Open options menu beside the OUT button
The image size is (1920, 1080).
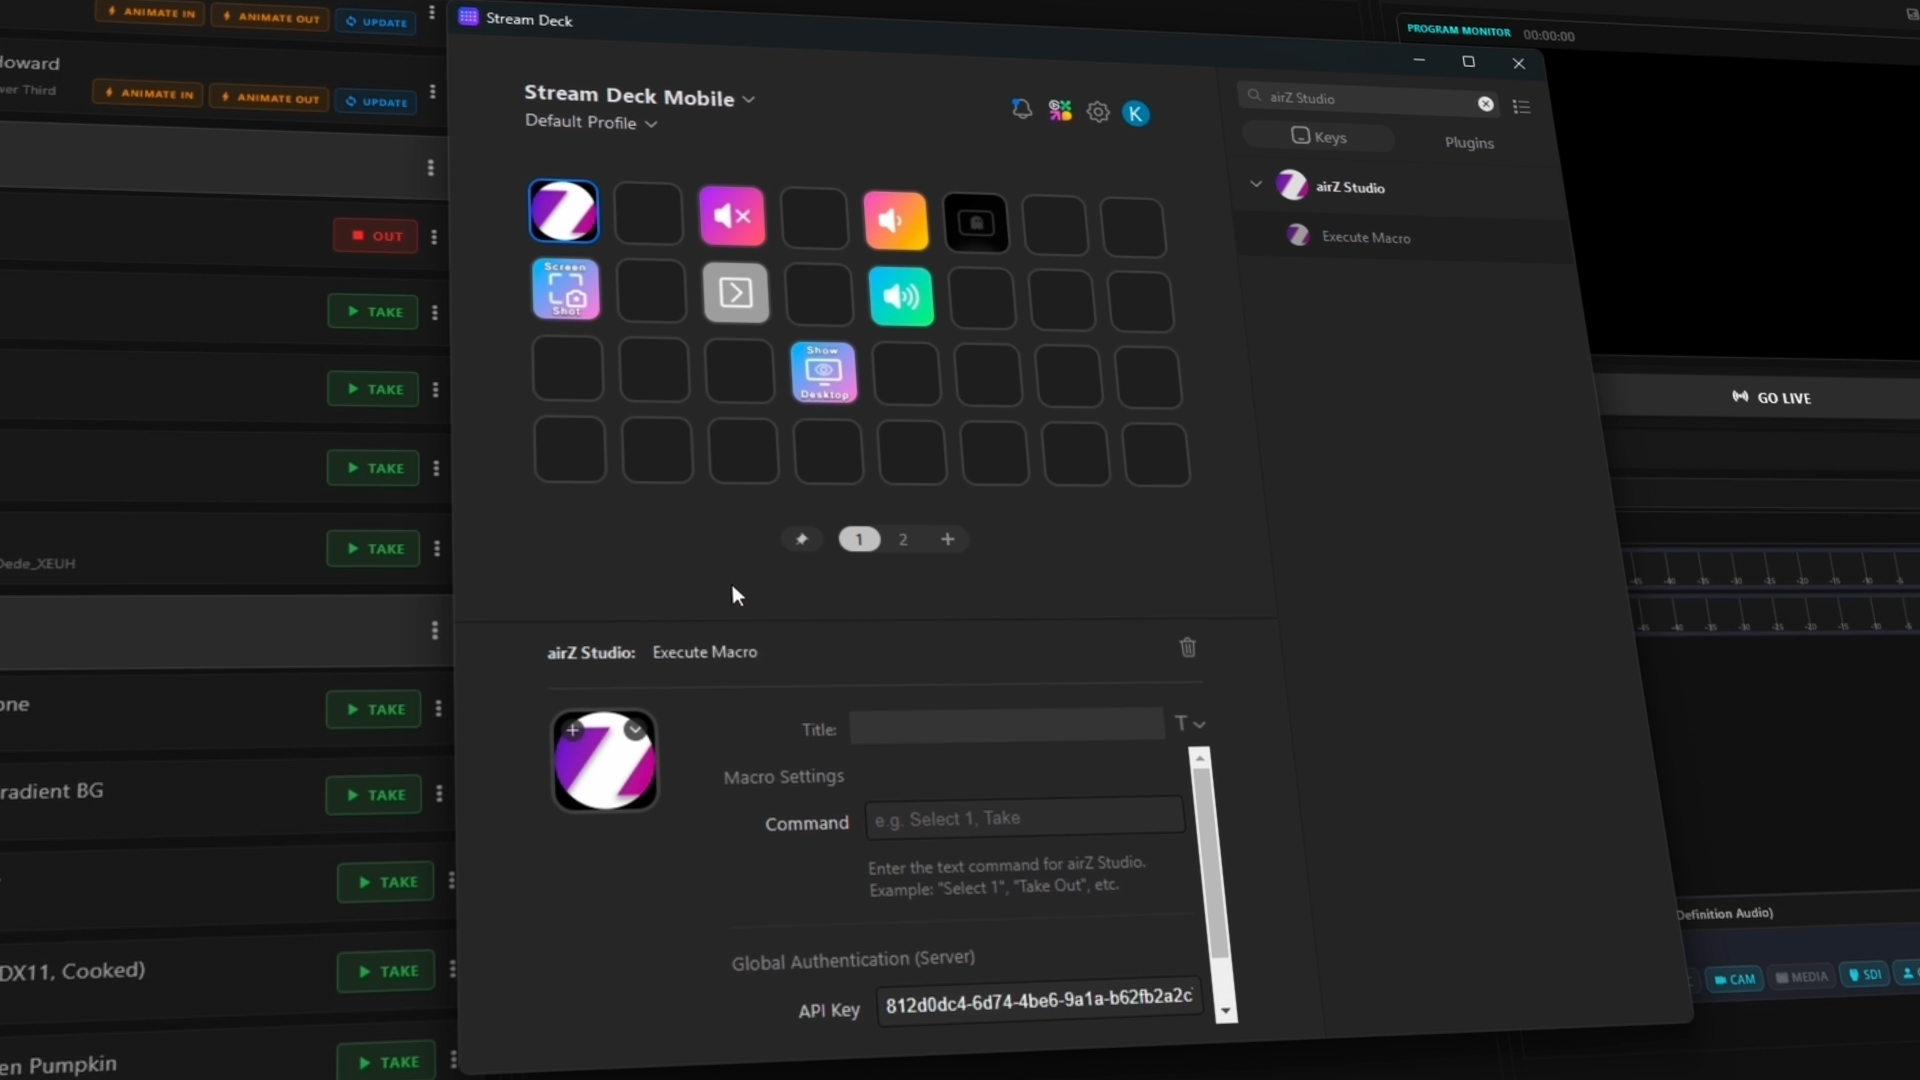434,237
